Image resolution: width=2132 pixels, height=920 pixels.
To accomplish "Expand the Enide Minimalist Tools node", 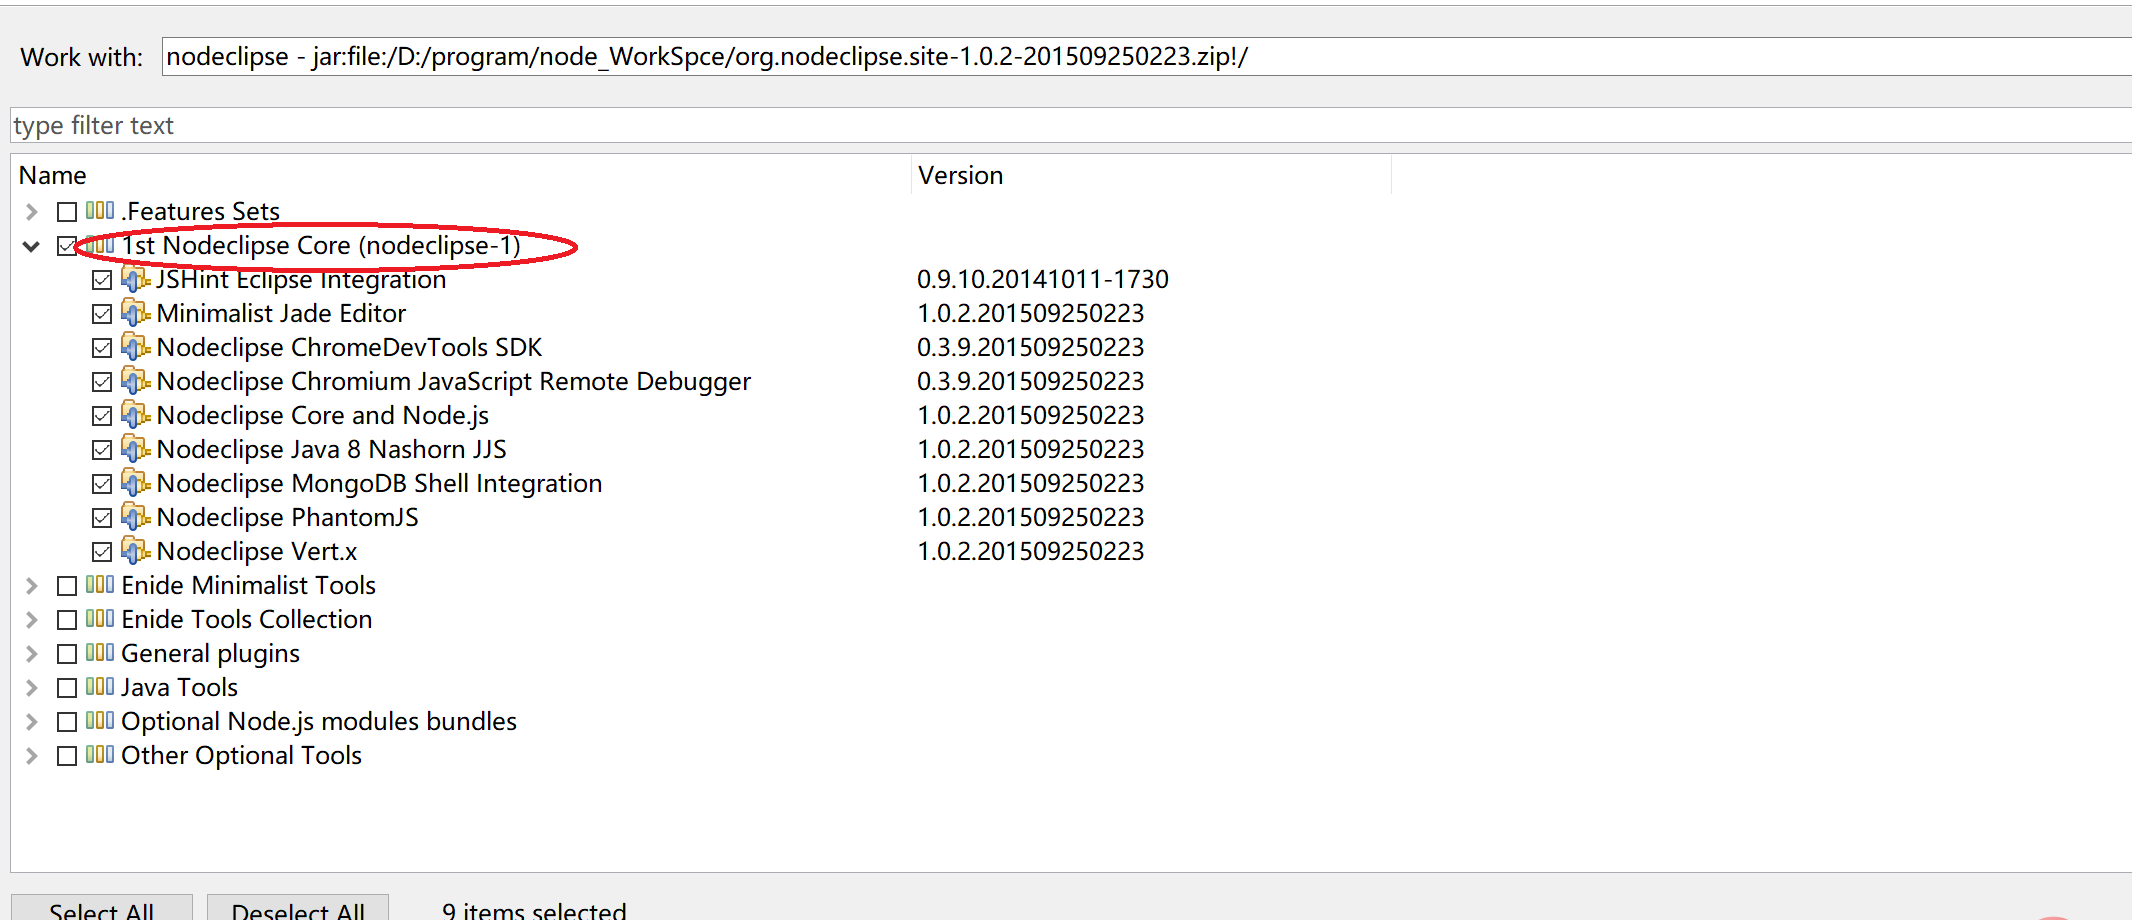I will coord(31,586).
